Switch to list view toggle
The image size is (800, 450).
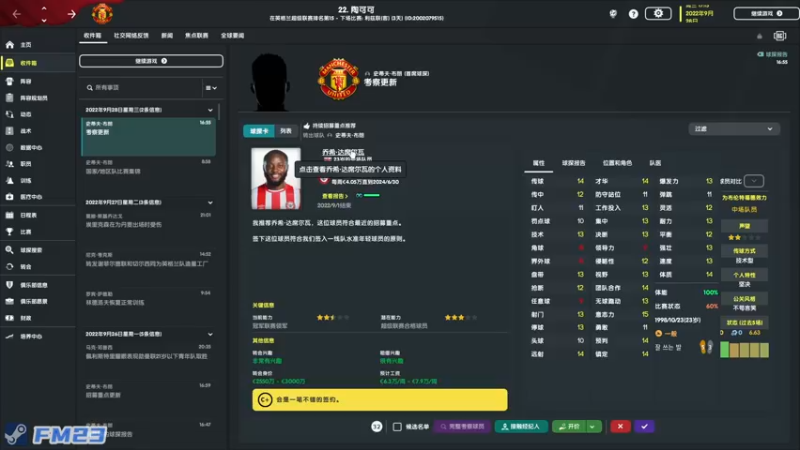[286, 131]
